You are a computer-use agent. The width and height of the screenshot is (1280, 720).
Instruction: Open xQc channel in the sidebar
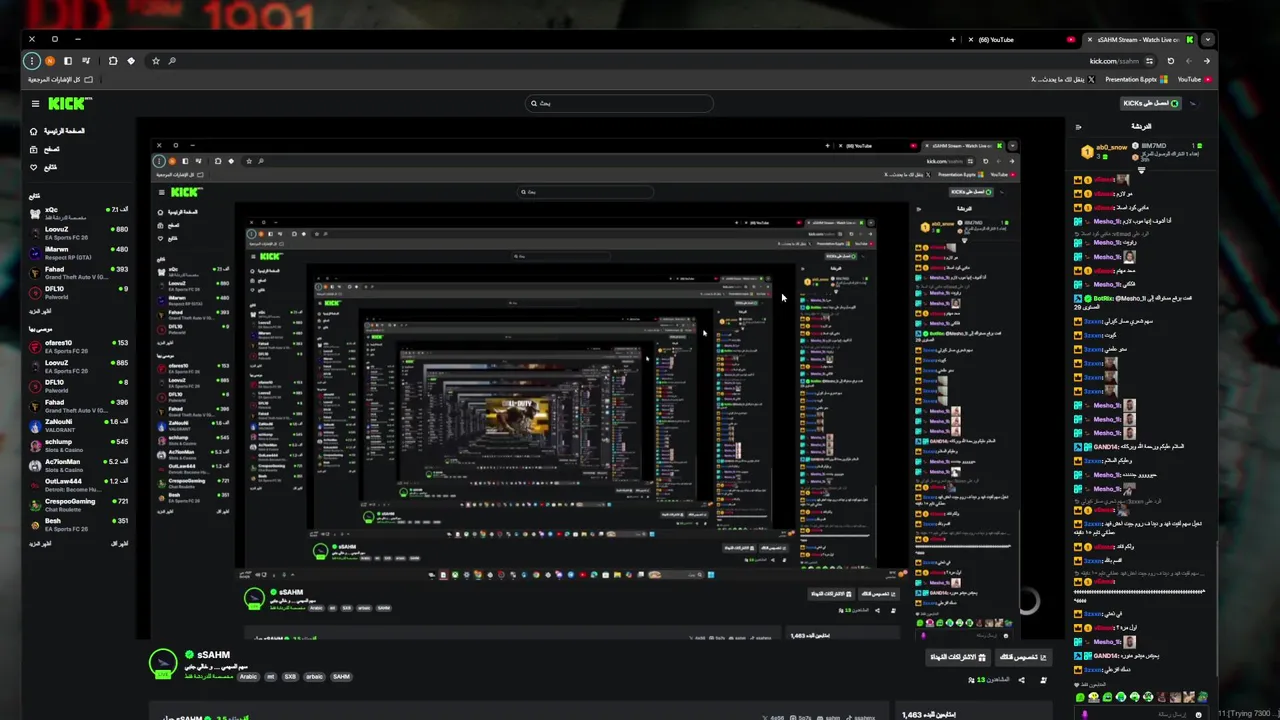(79, 213)
